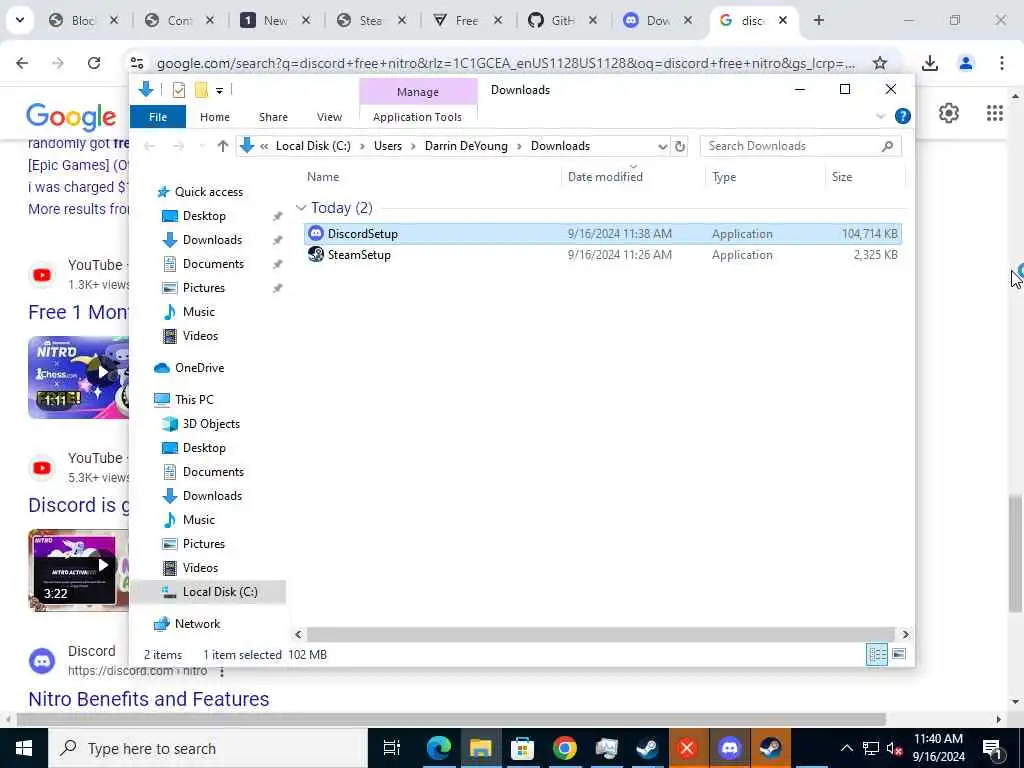
Task: Refresh the Downloads folder view
Action: 680,146
